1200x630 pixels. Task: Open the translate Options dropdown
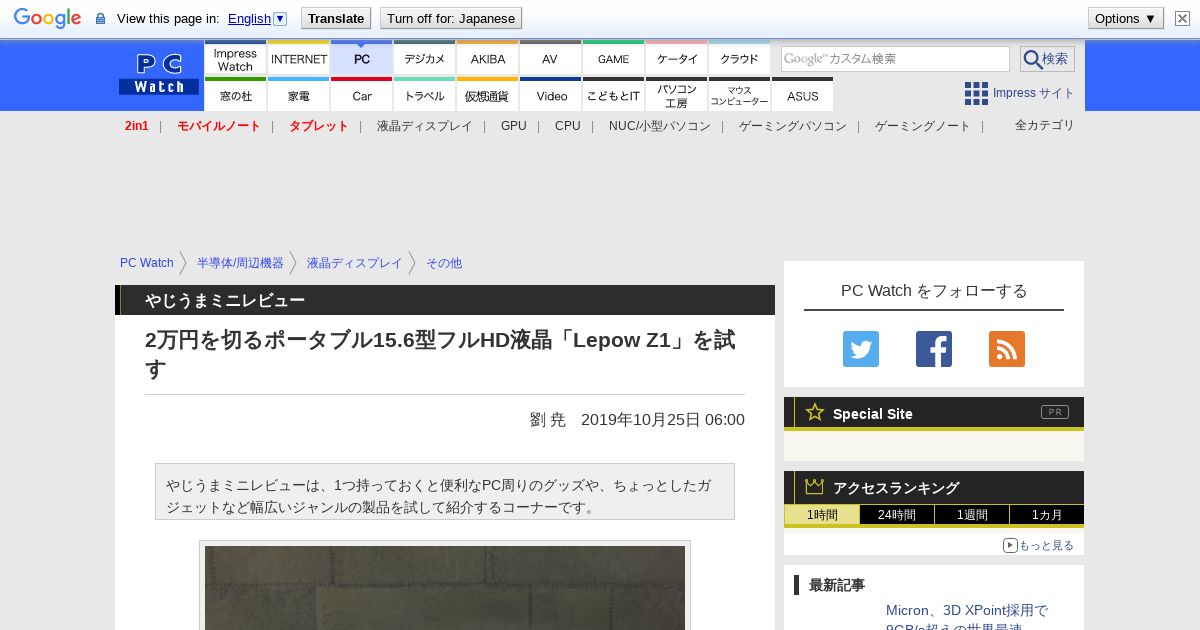pyautogui.click(x=1125, y=18)
